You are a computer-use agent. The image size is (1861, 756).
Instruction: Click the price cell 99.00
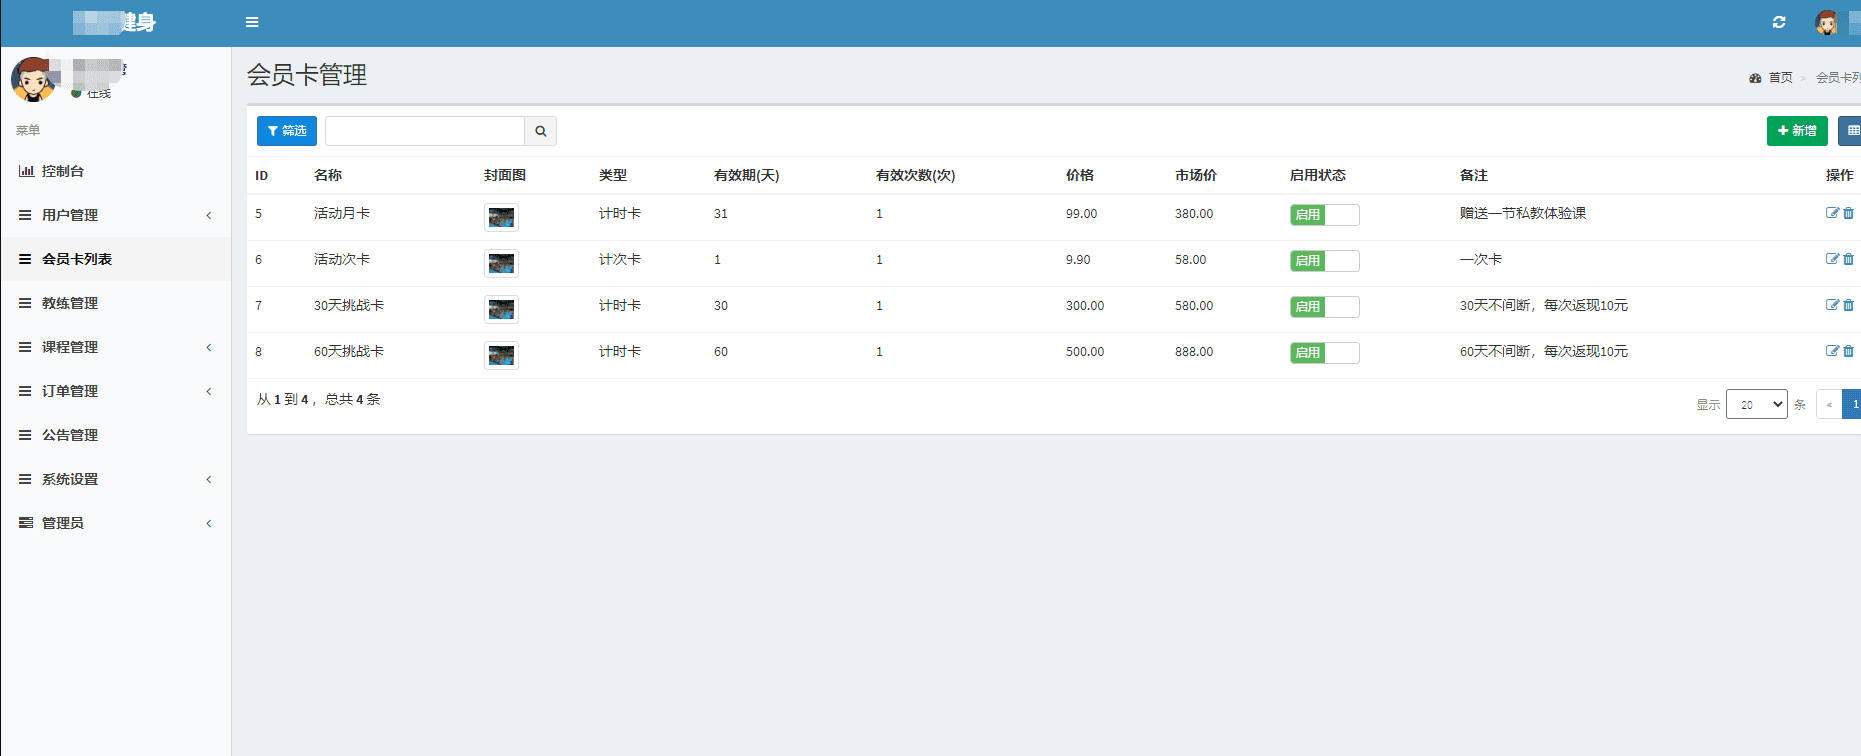pyautogui.click(x=1081, y=214)
